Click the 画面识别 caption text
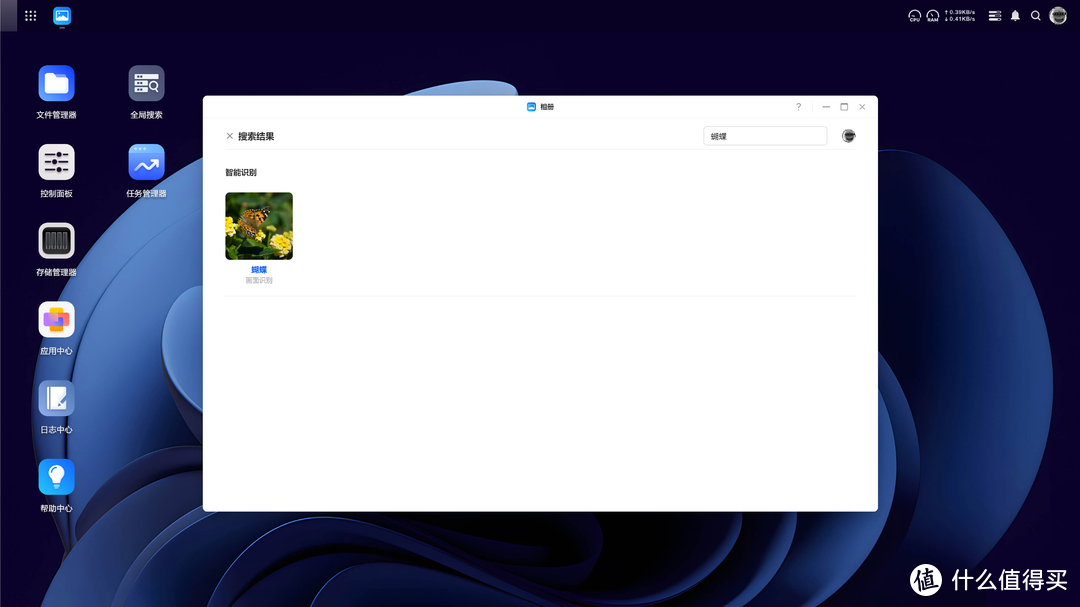Image resolution: width=1080 pixels, height=607 pixels. pyautogui.click(x=259, y=280)
